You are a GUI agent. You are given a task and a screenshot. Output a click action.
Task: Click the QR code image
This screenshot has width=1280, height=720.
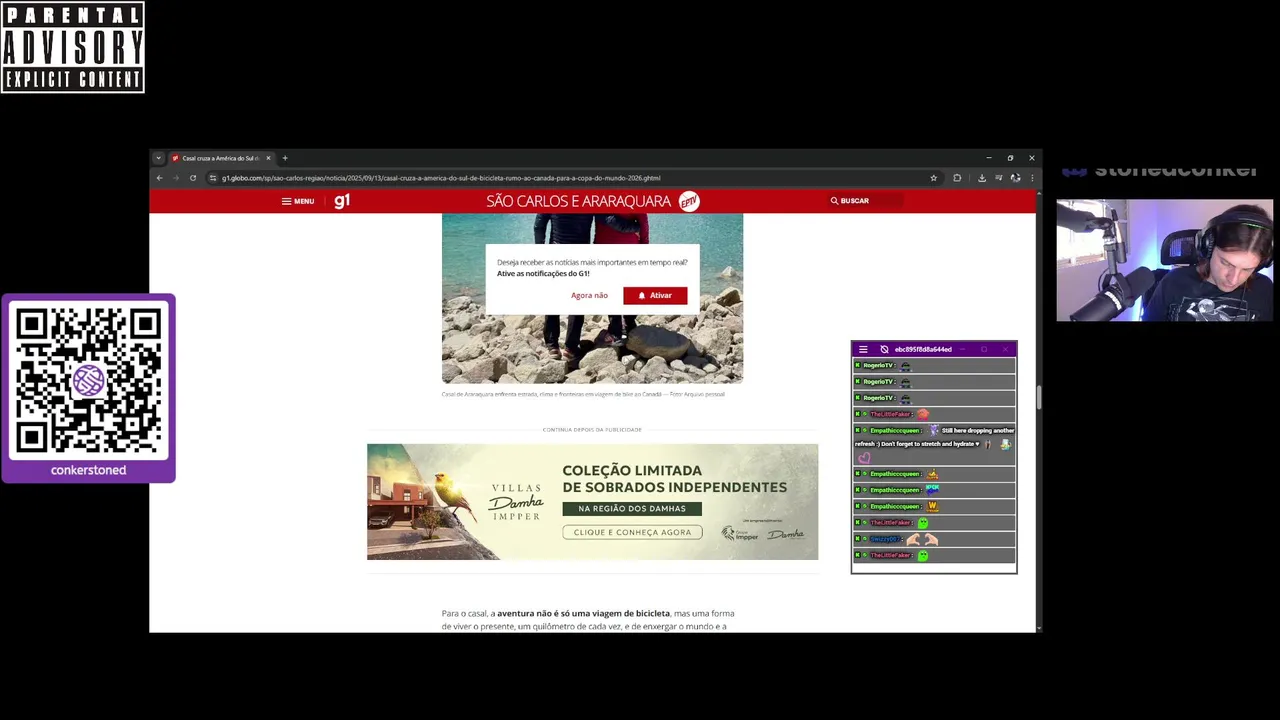88,380
